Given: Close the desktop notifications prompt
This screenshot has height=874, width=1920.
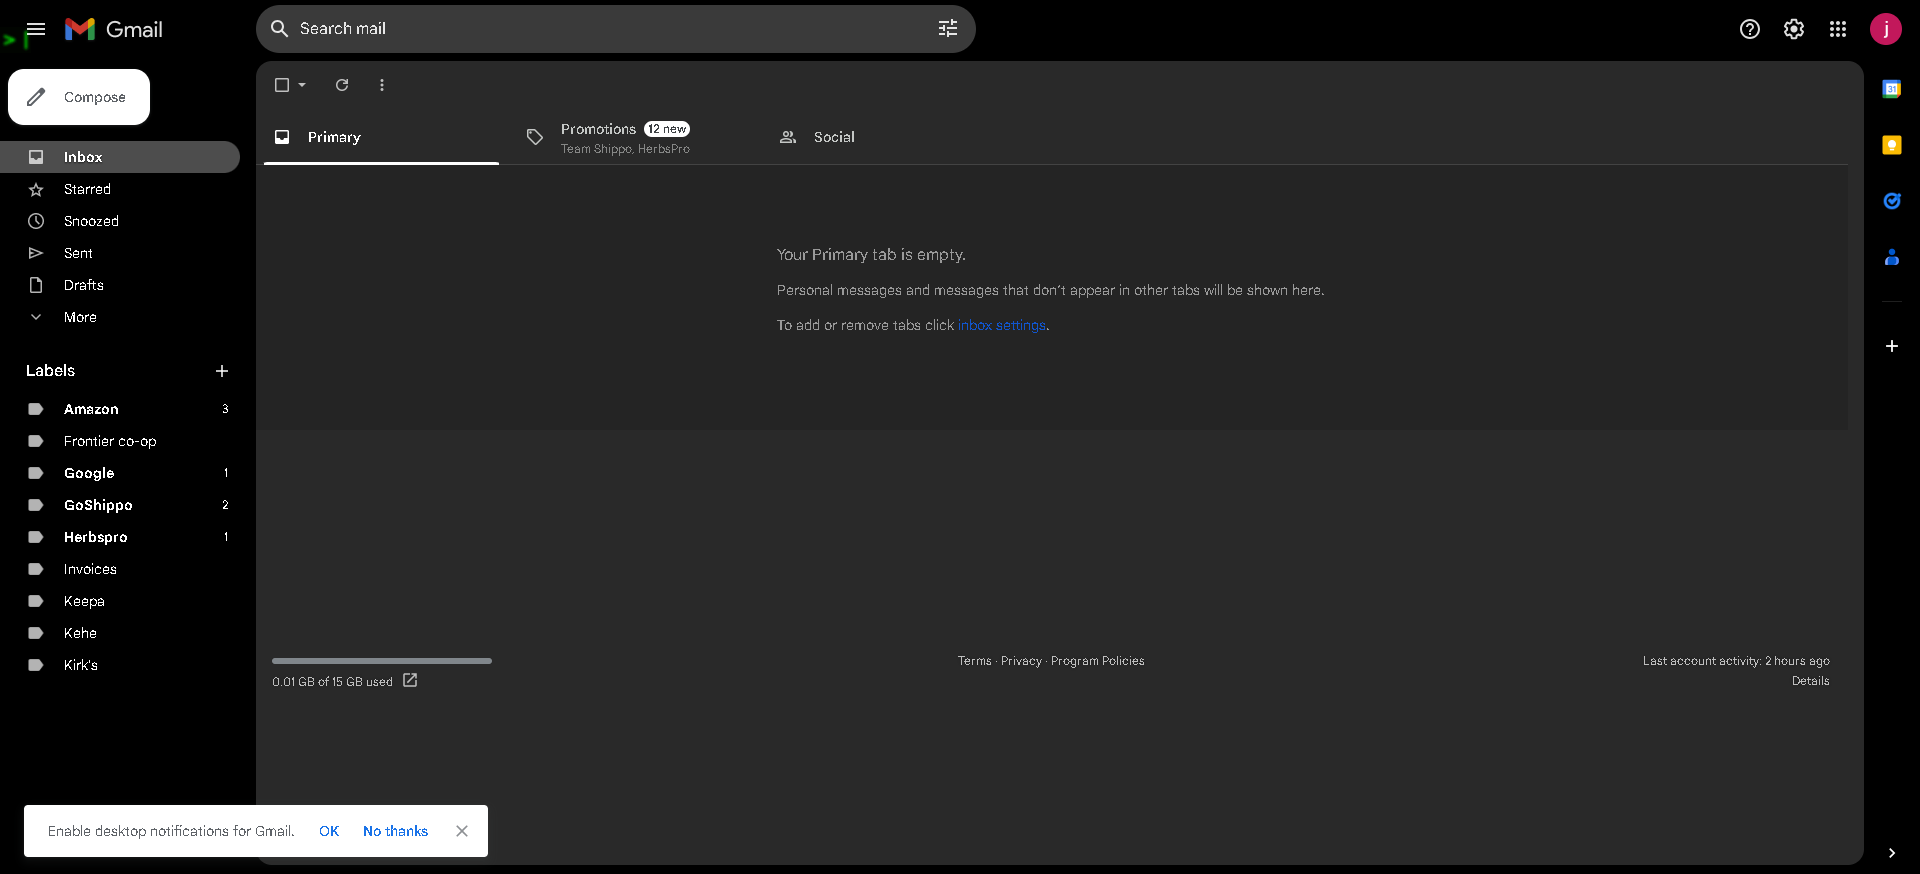Looking at the screenshot, I should tap(462, 831).
